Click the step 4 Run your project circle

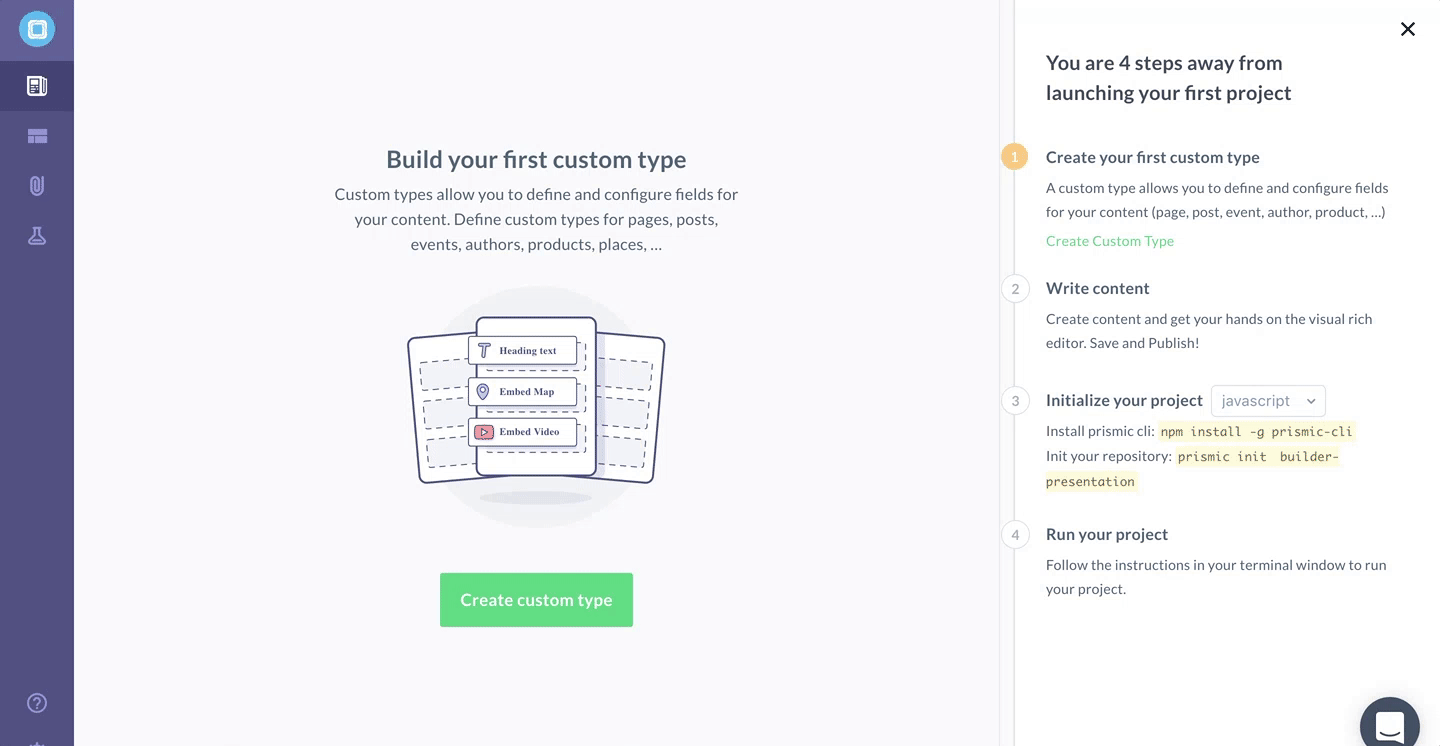(x=1014, y=534)
